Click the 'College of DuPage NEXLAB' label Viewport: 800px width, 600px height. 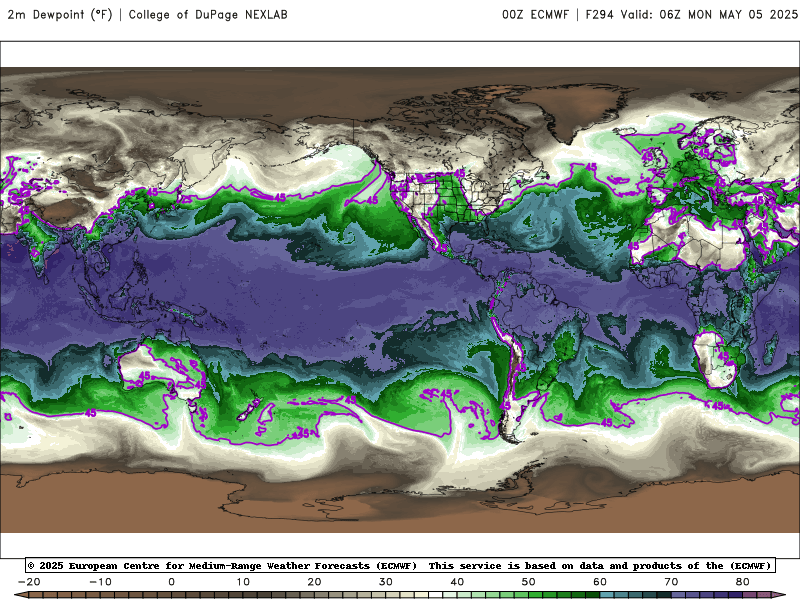(208, 14)
